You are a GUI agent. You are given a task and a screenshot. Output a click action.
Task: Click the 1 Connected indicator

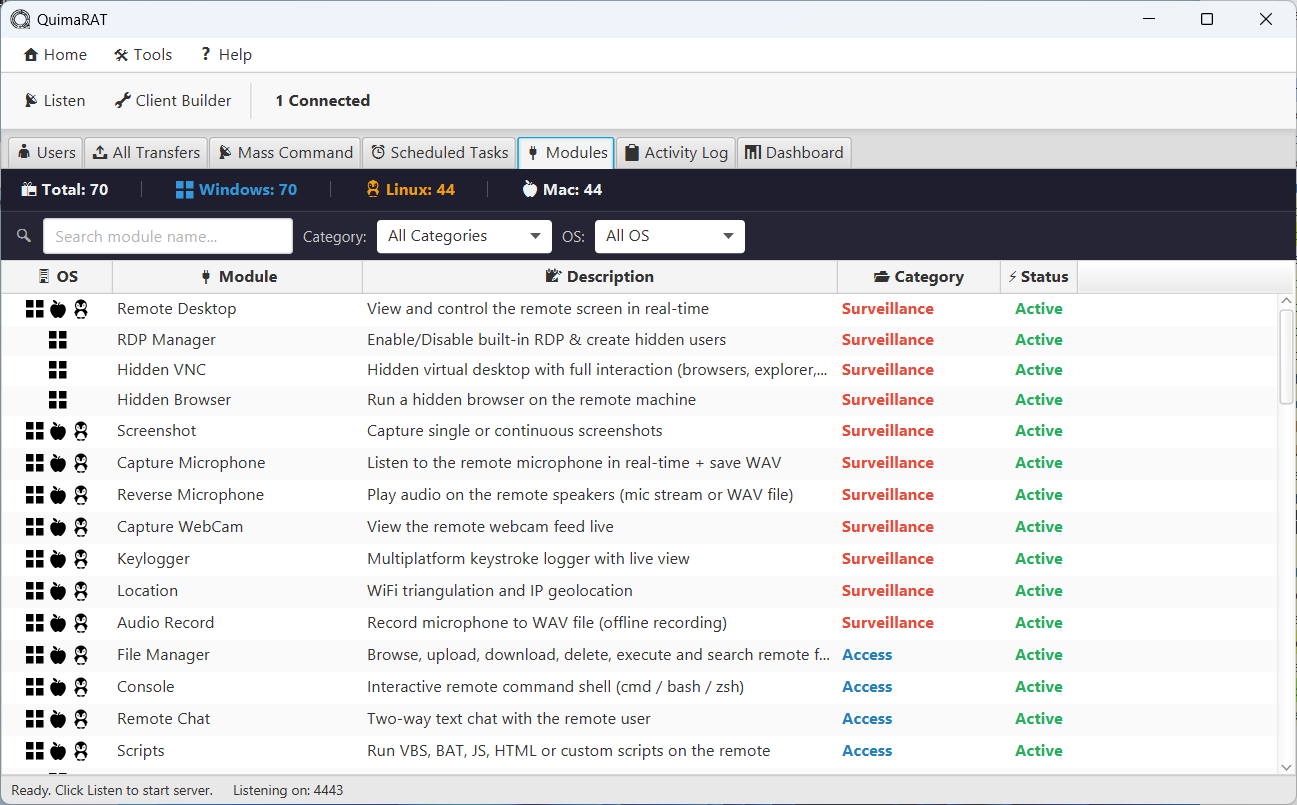pyautogui.click(x=322, y=100)
